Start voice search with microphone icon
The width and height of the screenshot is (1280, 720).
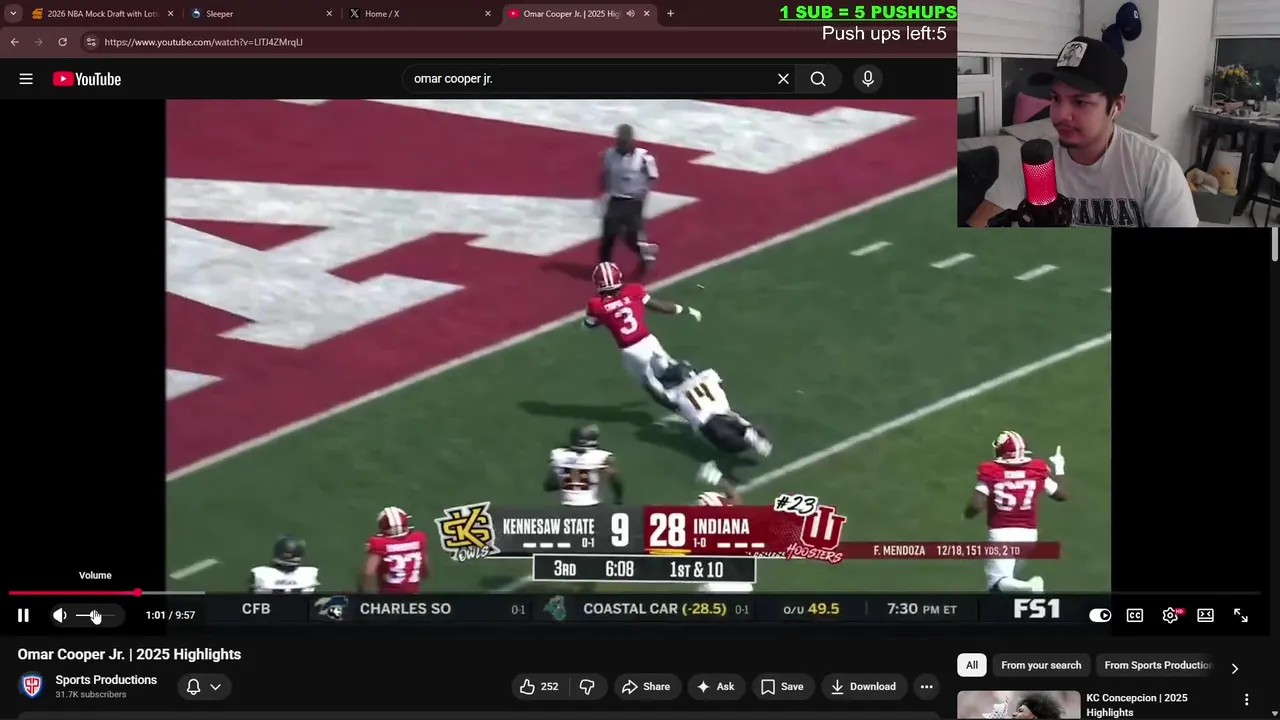(x=868, y=79)
